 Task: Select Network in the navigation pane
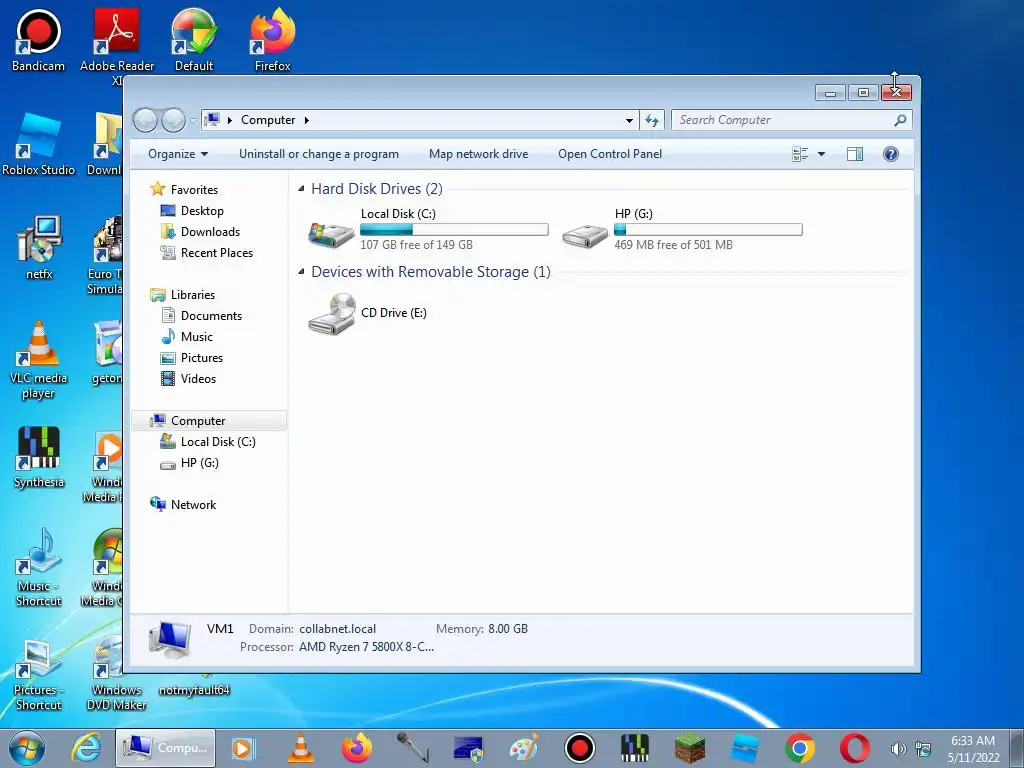click(193, 505)
